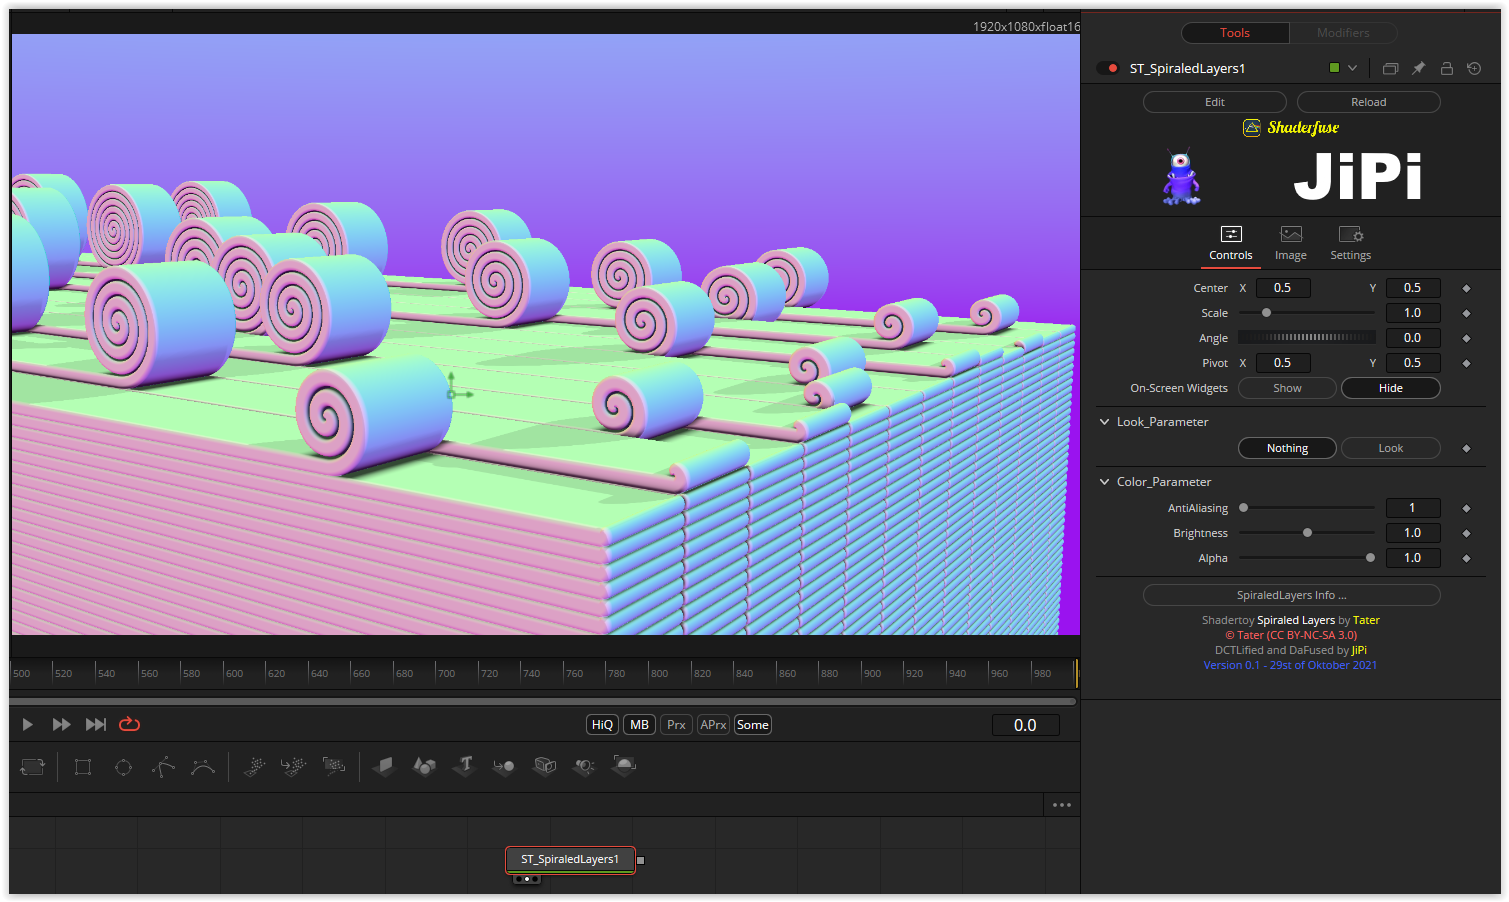This screenshot has width=1509, height=902.
Task: Click the lock icon in inspector header
Action: 1446,68
